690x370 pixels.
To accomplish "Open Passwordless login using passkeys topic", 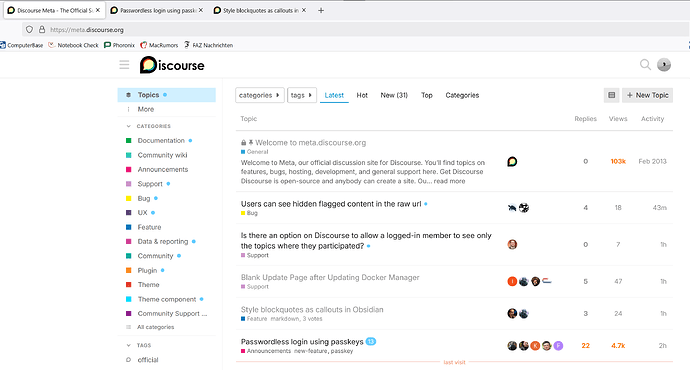I will click(x=302, y=341).
